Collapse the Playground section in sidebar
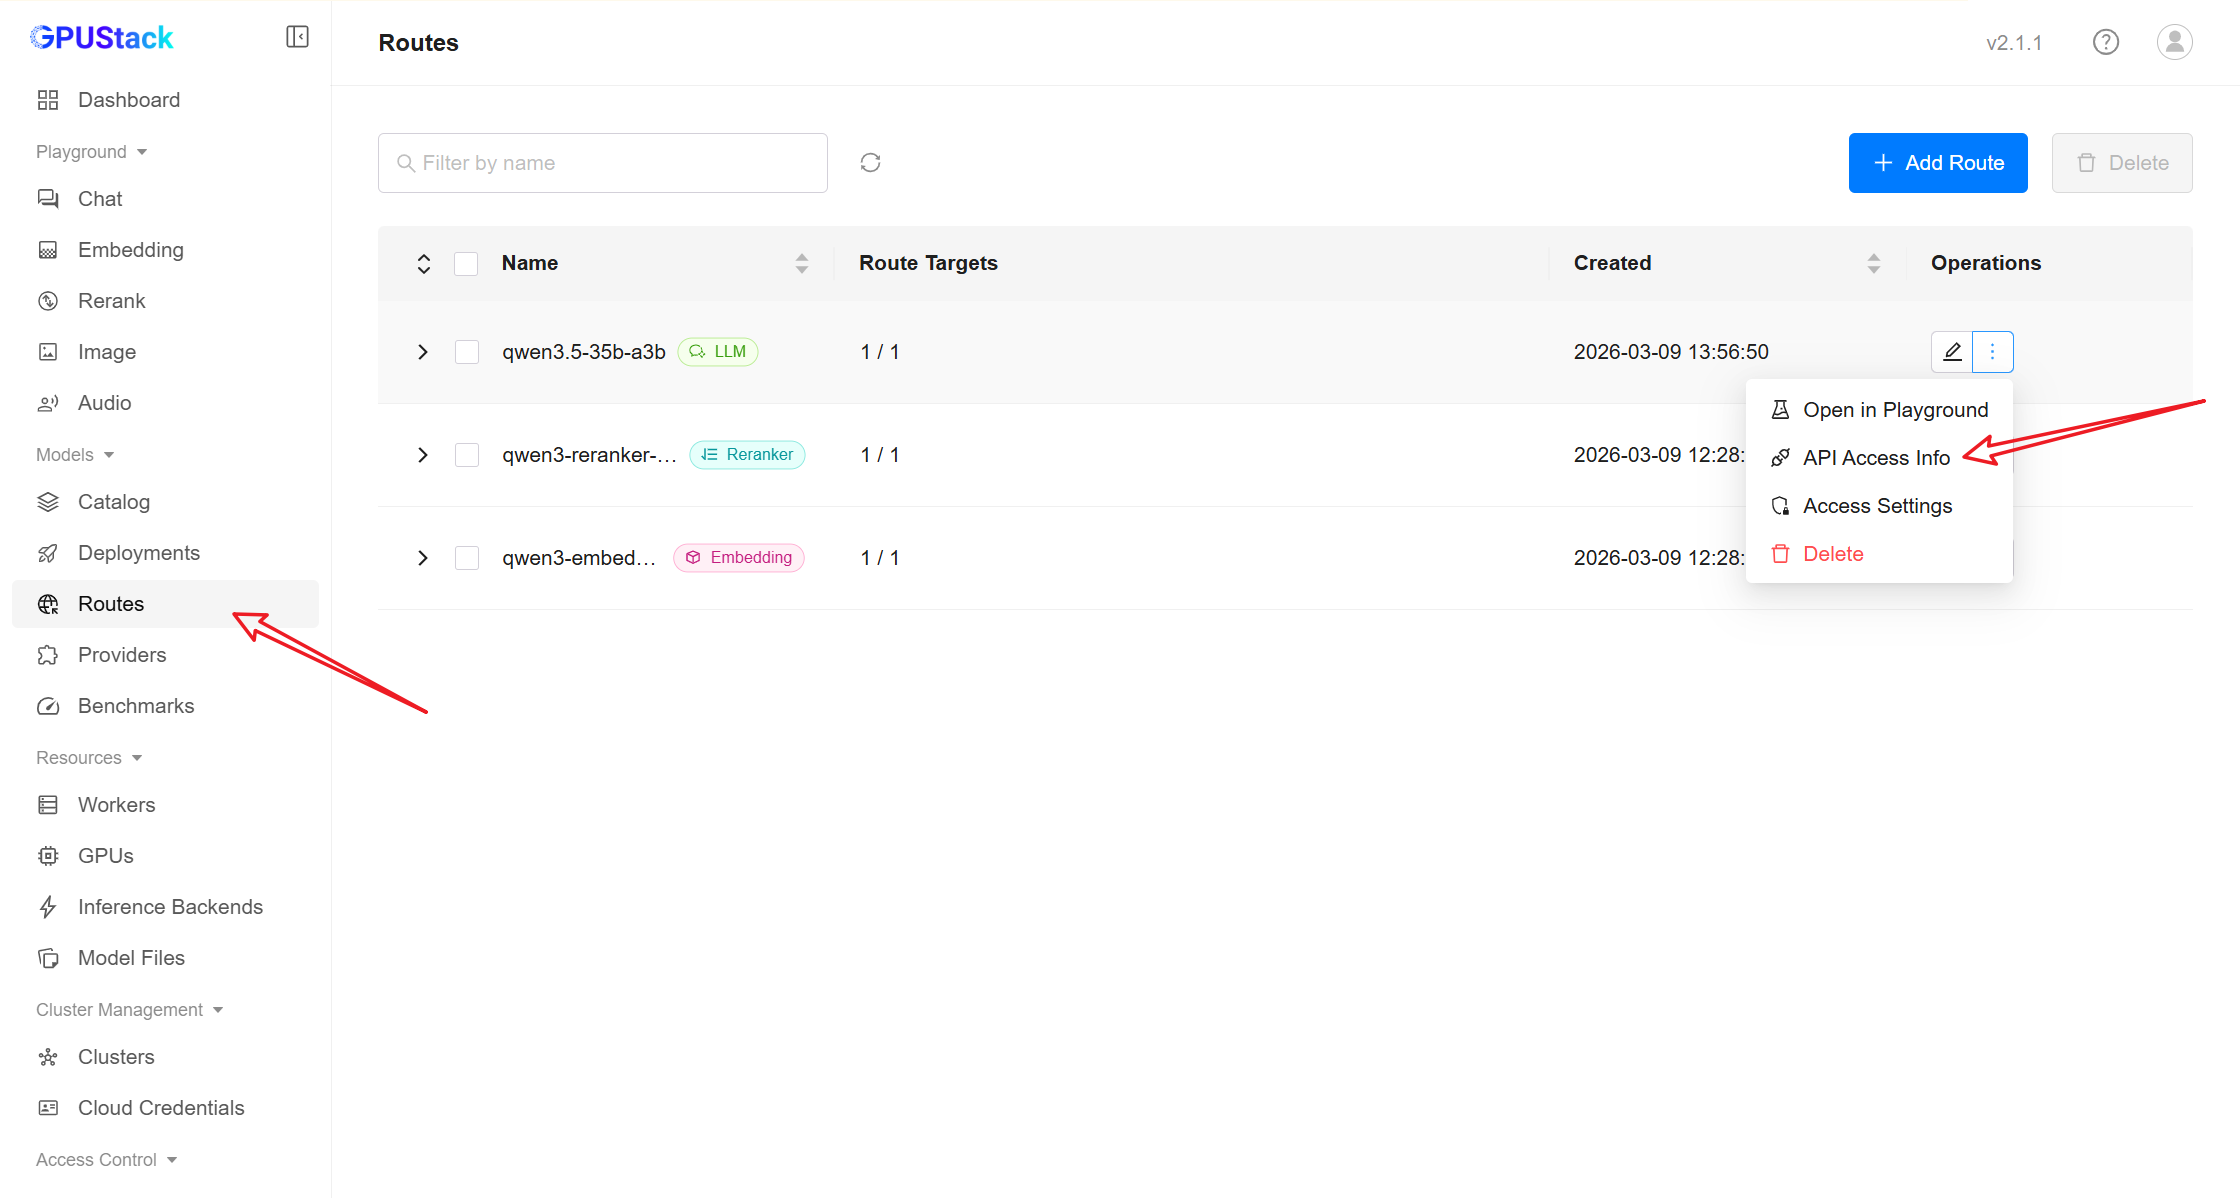This screenshot has height=1198, width=2240. [x=91, y=152]
